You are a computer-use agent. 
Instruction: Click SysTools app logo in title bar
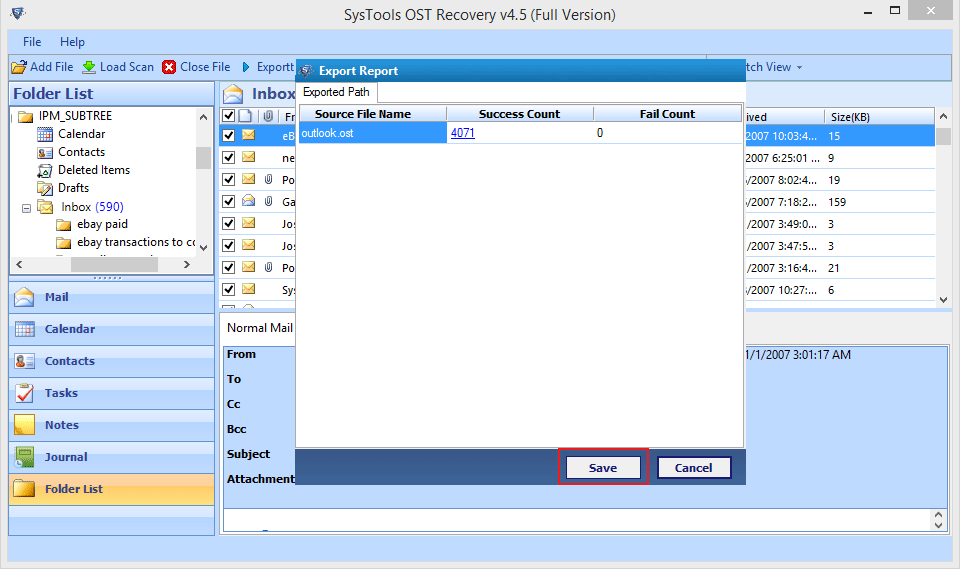18,13
